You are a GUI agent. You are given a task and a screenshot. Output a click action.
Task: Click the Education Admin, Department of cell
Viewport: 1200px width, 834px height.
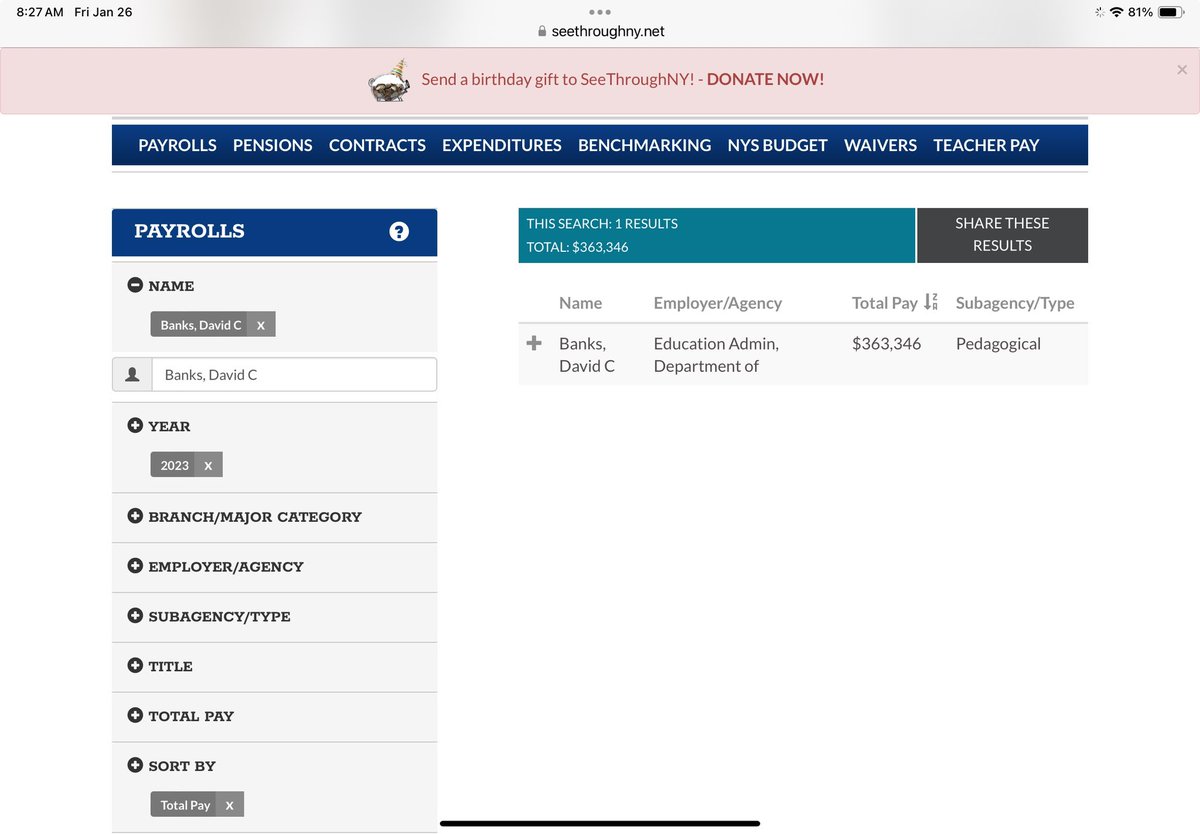[x=716, y=355]
